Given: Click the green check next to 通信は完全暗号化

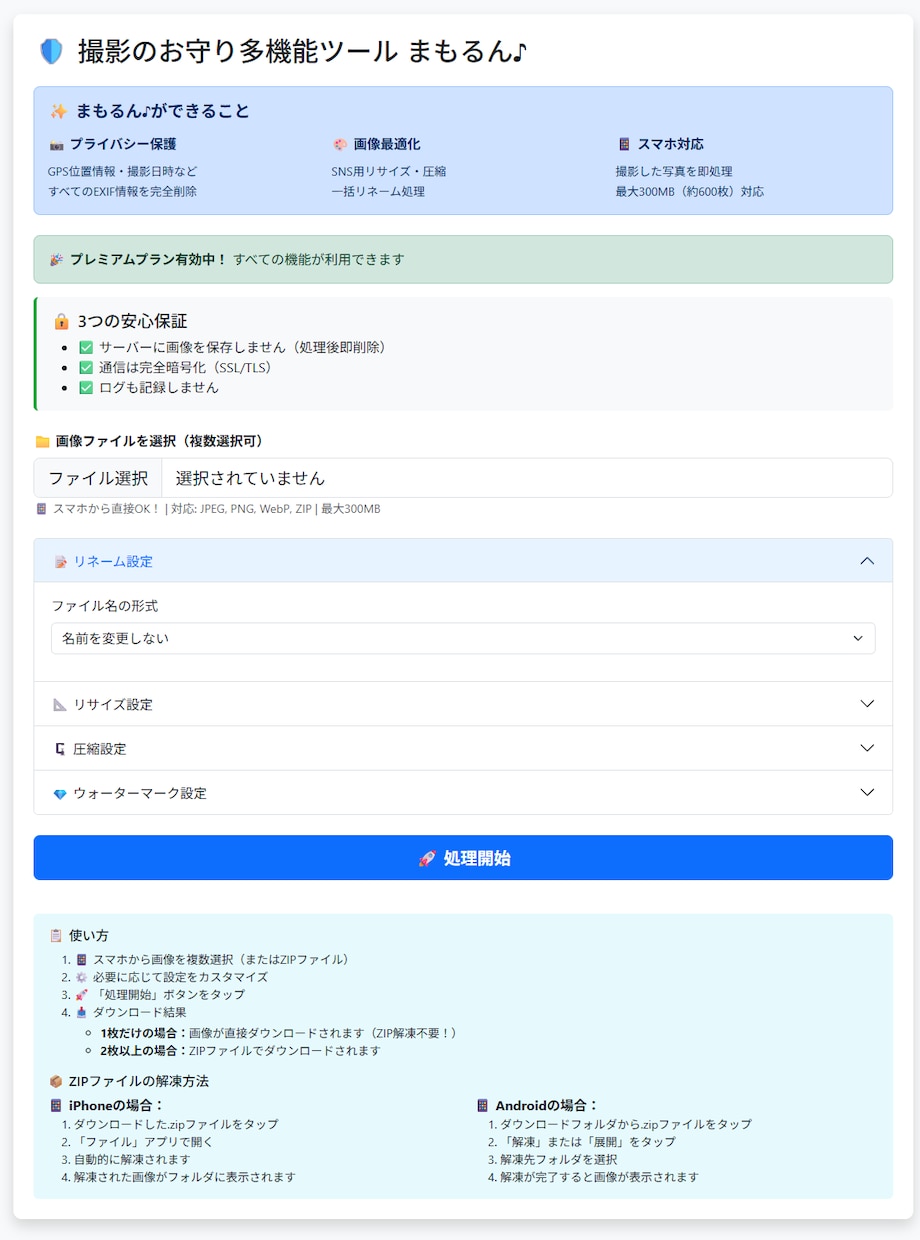Looking at the screenshot, I should pyautogui.click(x=86, y=367).
